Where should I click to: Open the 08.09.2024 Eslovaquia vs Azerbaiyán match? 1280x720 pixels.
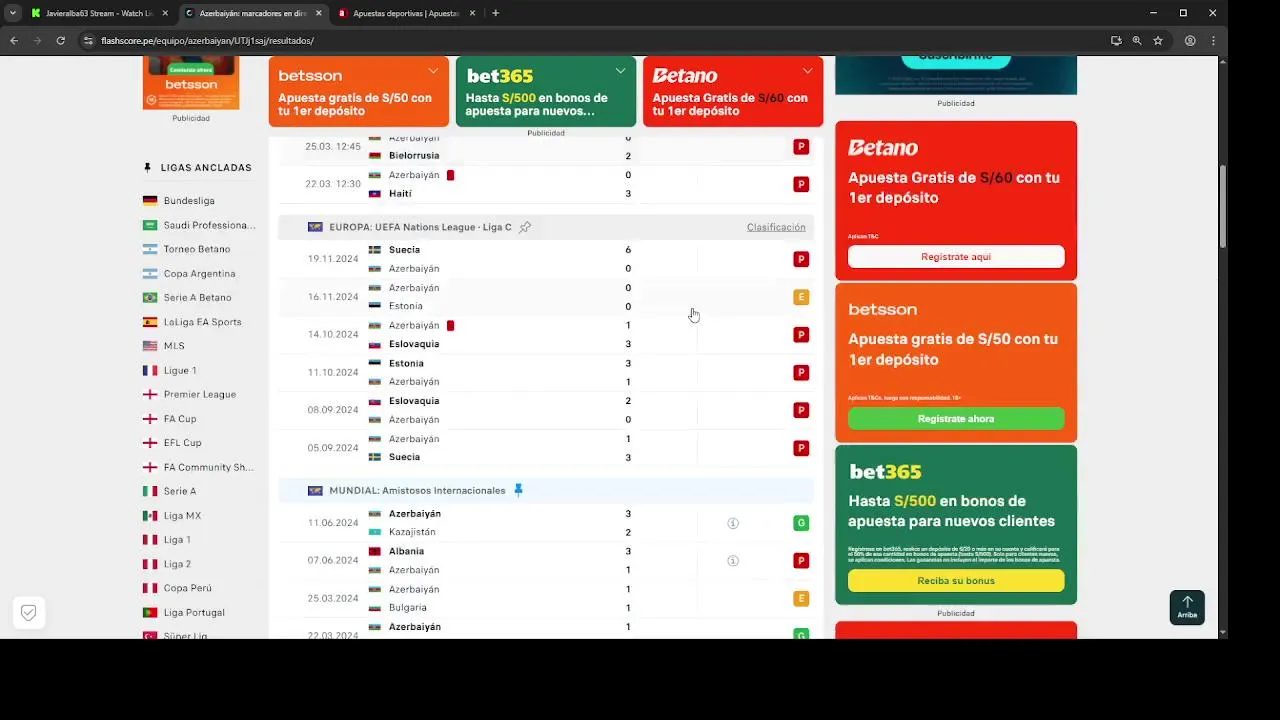pyautogui.click(x=546, y=410)
